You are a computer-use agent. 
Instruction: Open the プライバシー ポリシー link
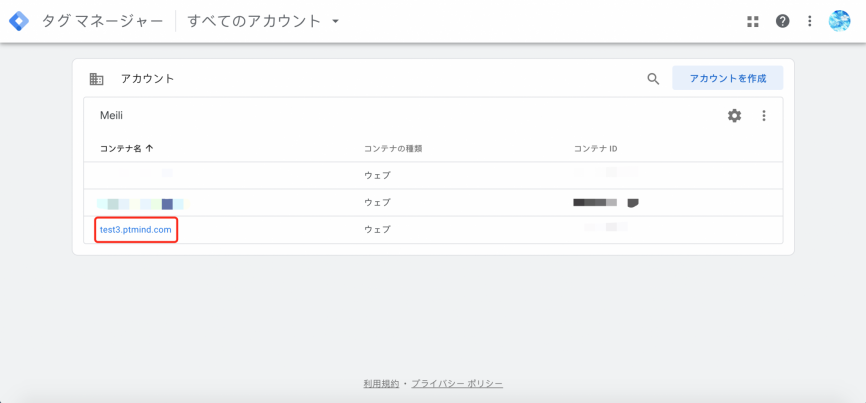(457, 383)
